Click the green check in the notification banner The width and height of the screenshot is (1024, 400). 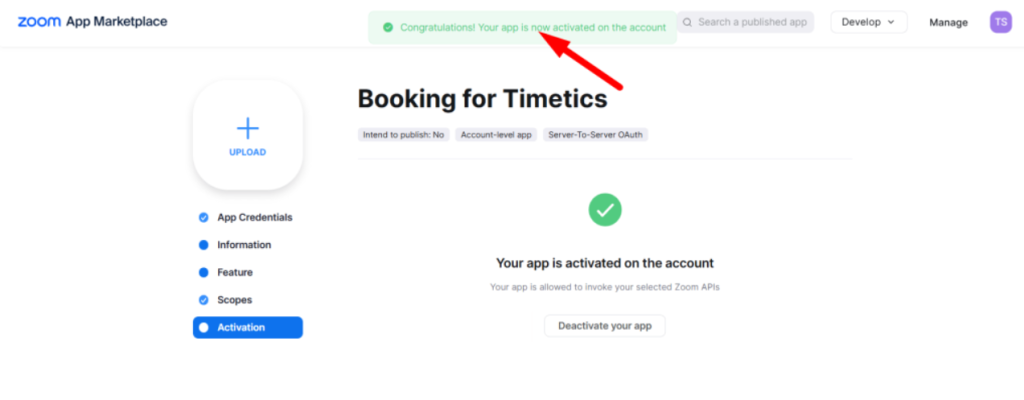pos(388,27)
